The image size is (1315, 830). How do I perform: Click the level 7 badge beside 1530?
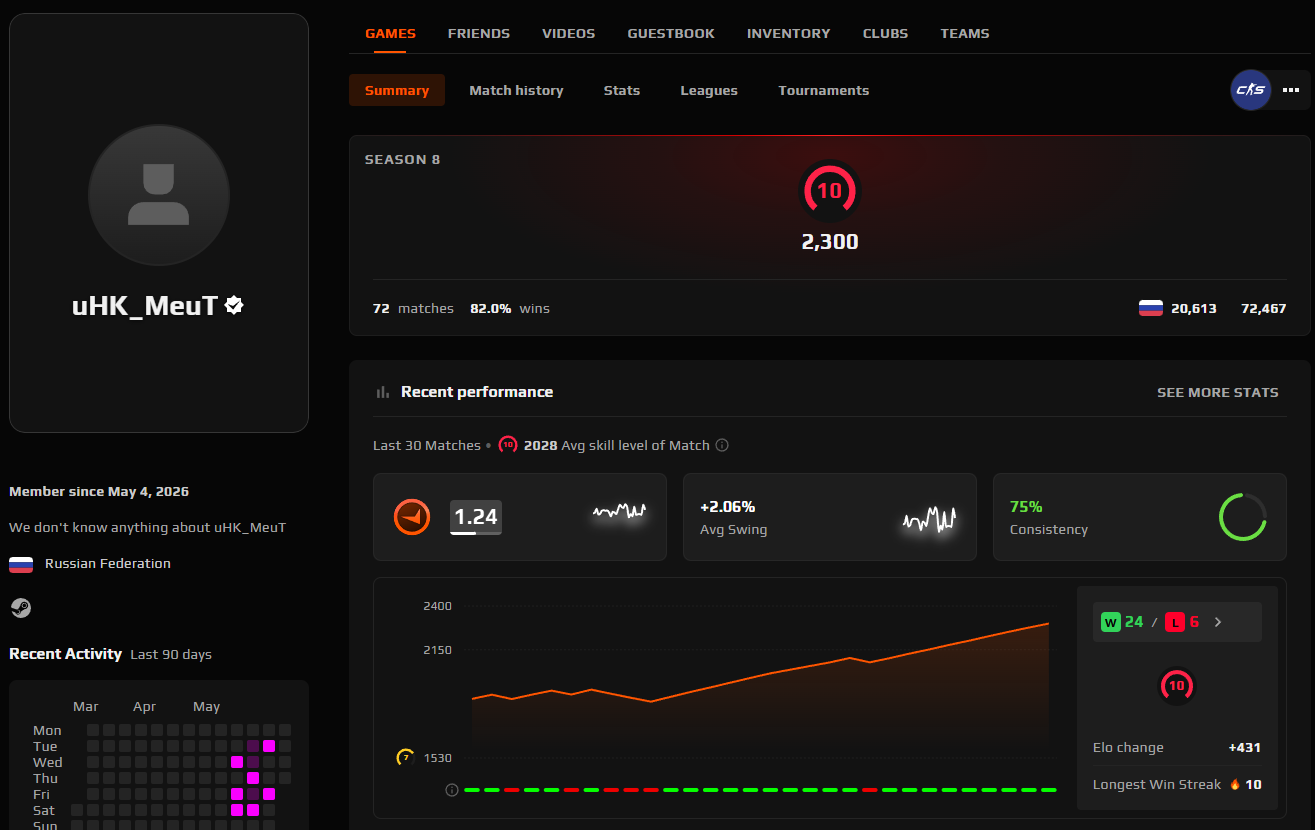(x=405, y=757)
